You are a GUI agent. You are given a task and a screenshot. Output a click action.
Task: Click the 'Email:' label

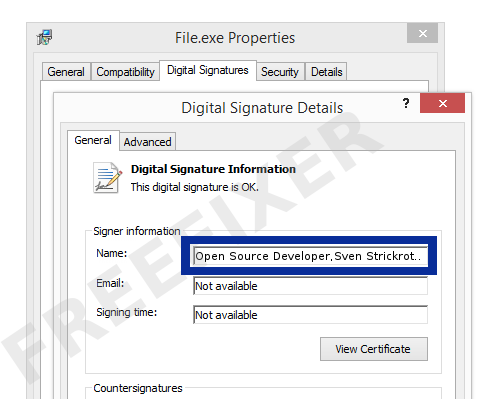pyautogui.click(x=110, y=283)
